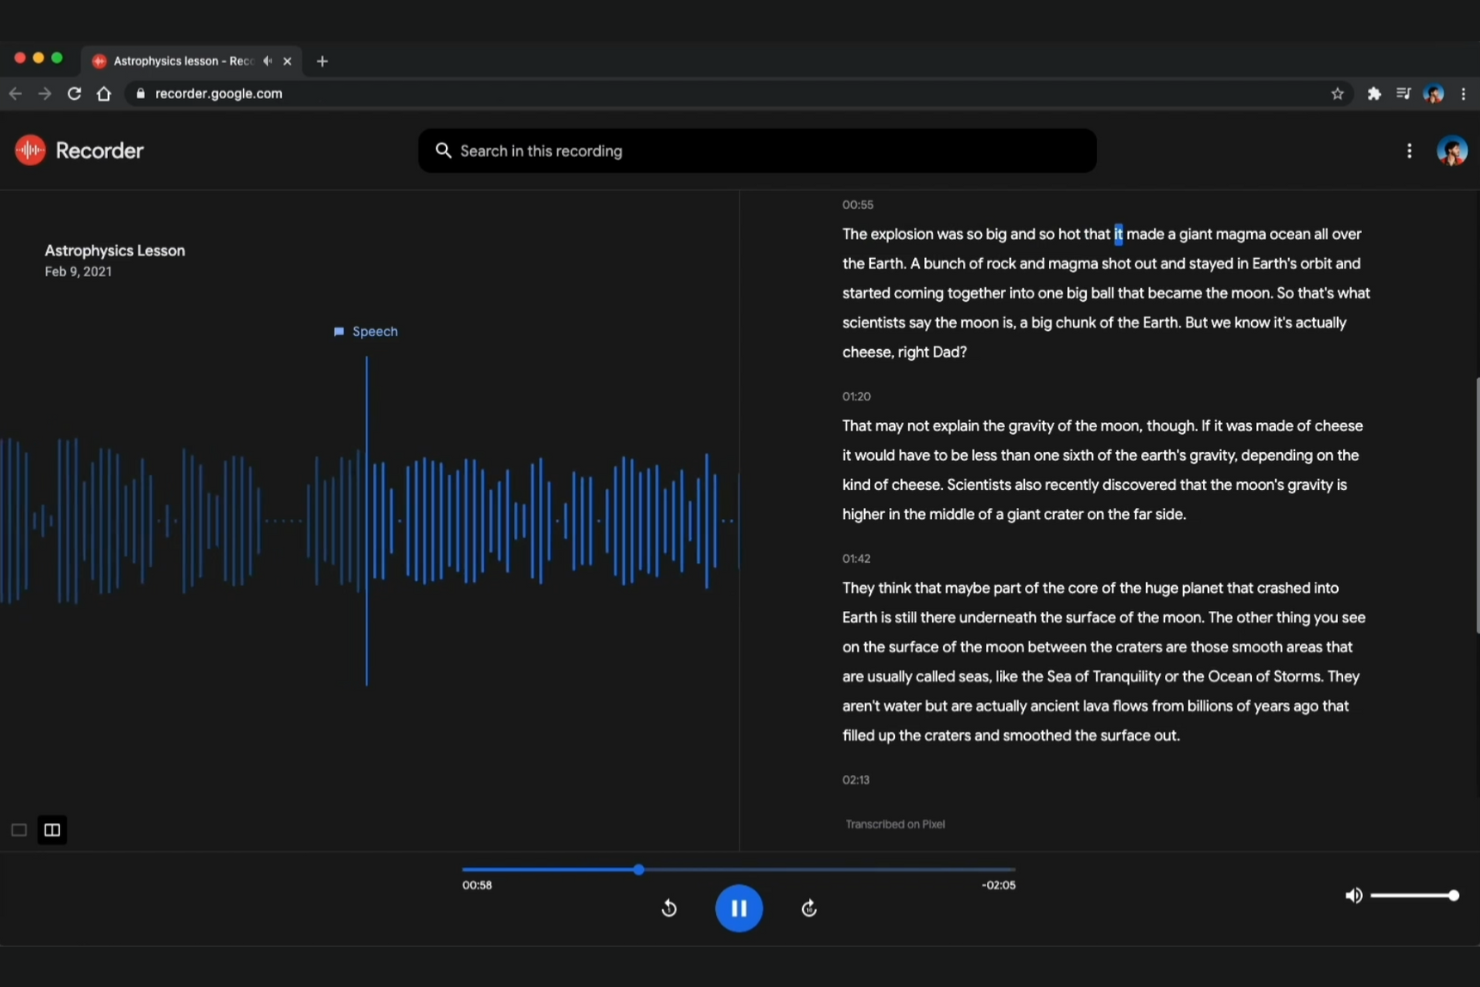Screen dimensions: 1480x987
Task: Skip playback forward 5 seconds
Action: click(809, 908)
